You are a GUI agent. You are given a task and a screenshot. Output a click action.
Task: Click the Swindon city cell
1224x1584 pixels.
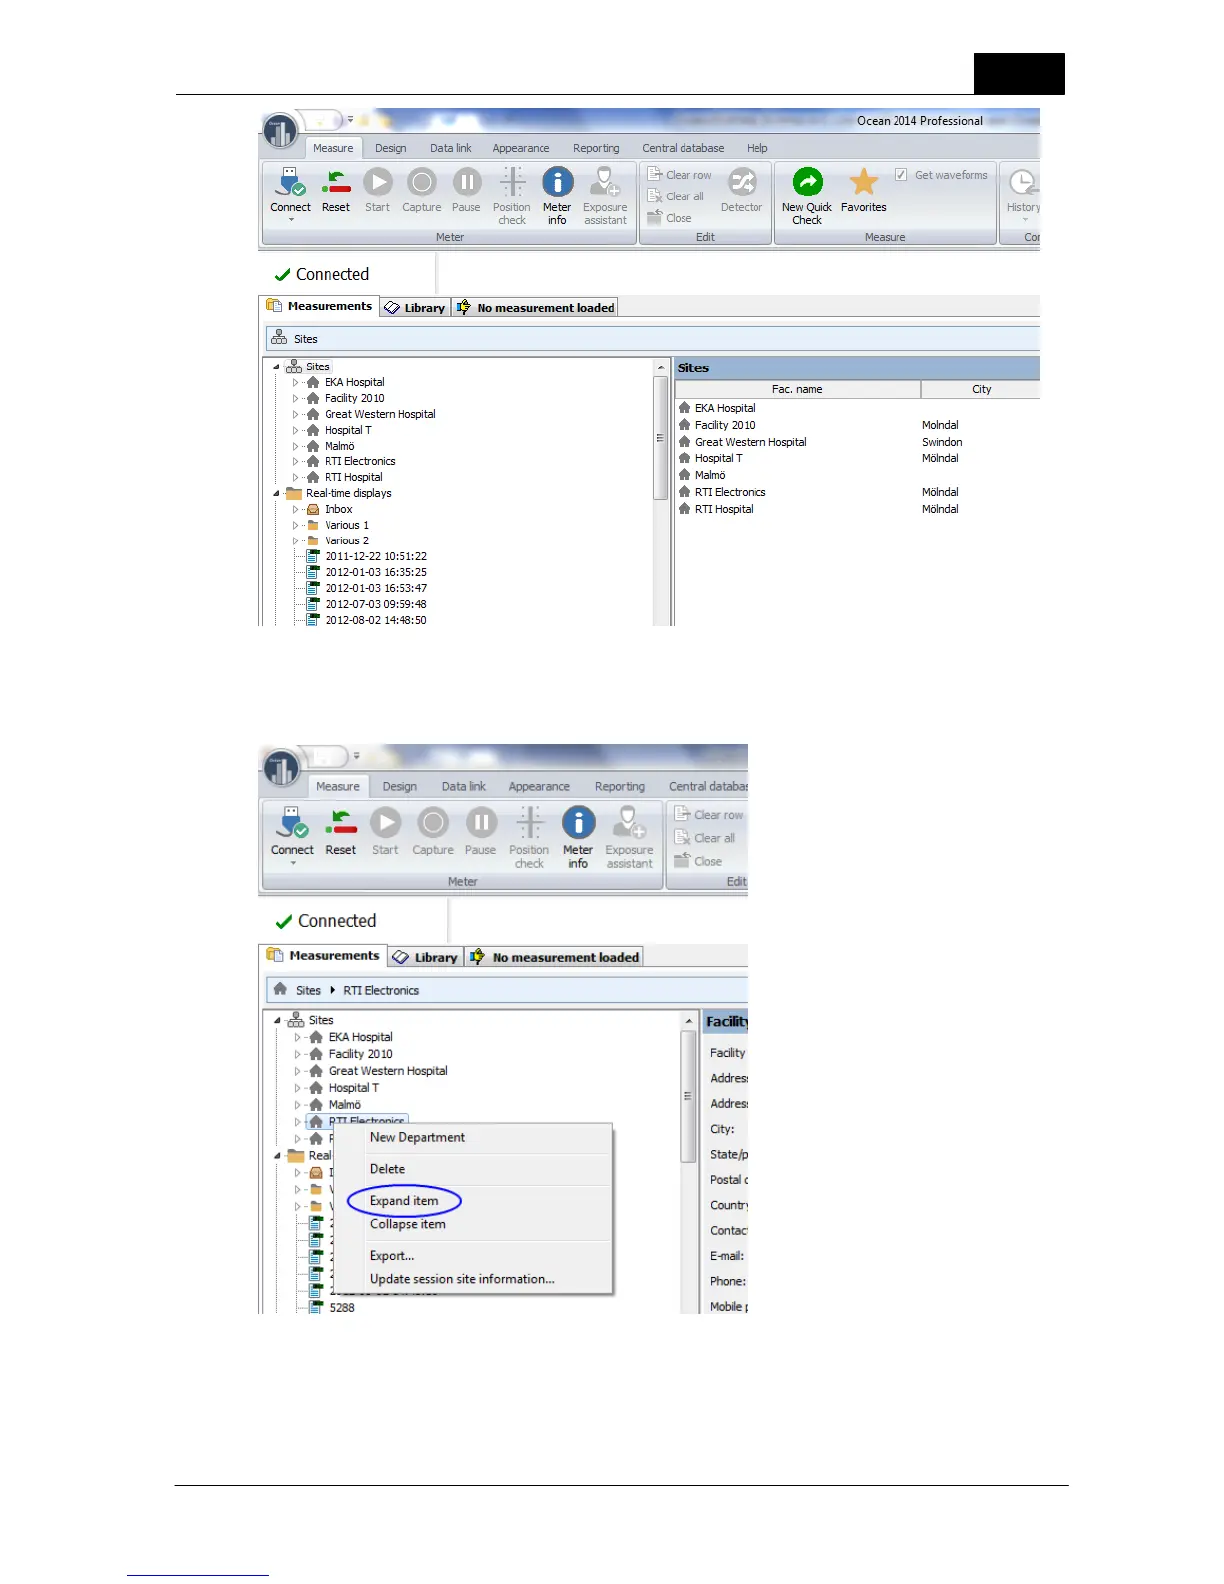[942, 442]
